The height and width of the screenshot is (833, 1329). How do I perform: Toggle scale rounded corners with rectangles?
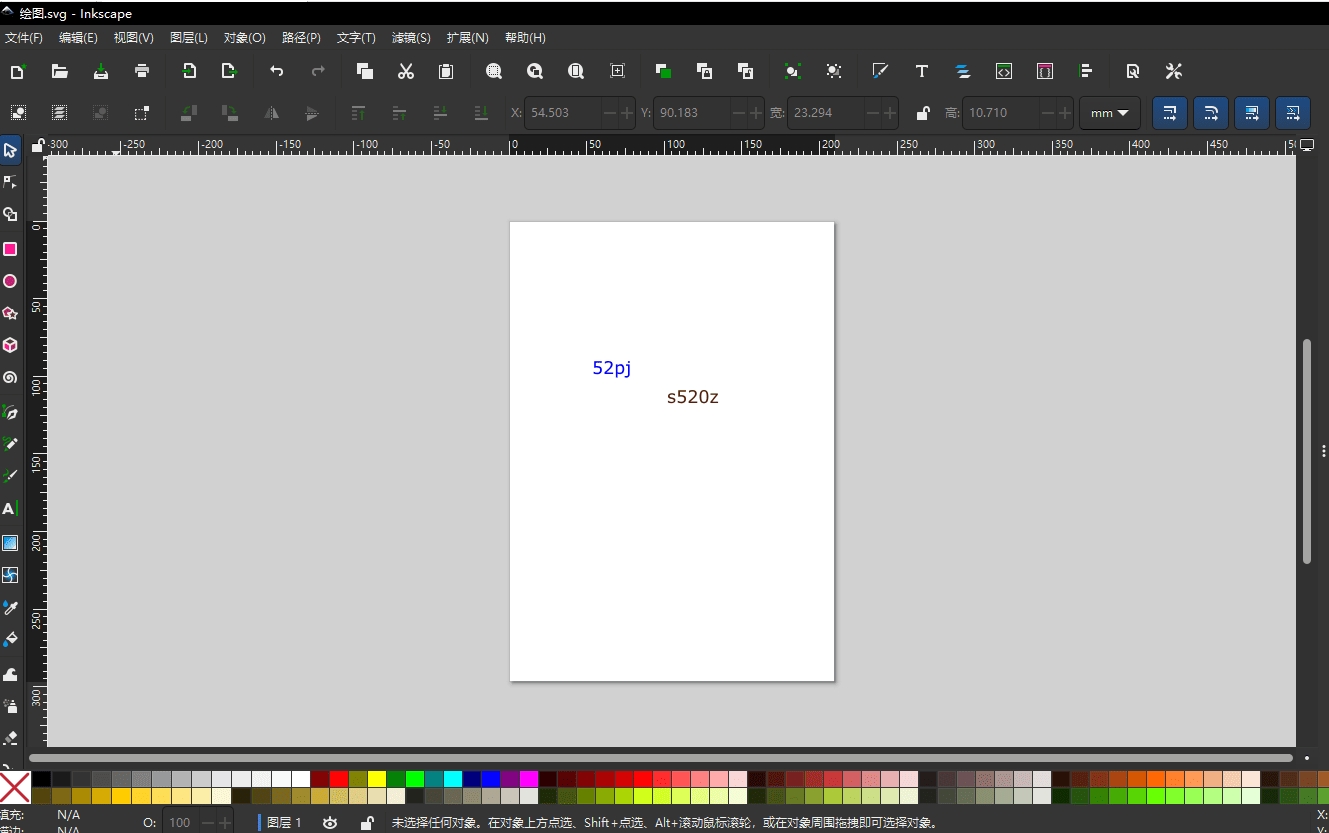coord(1211,113)
